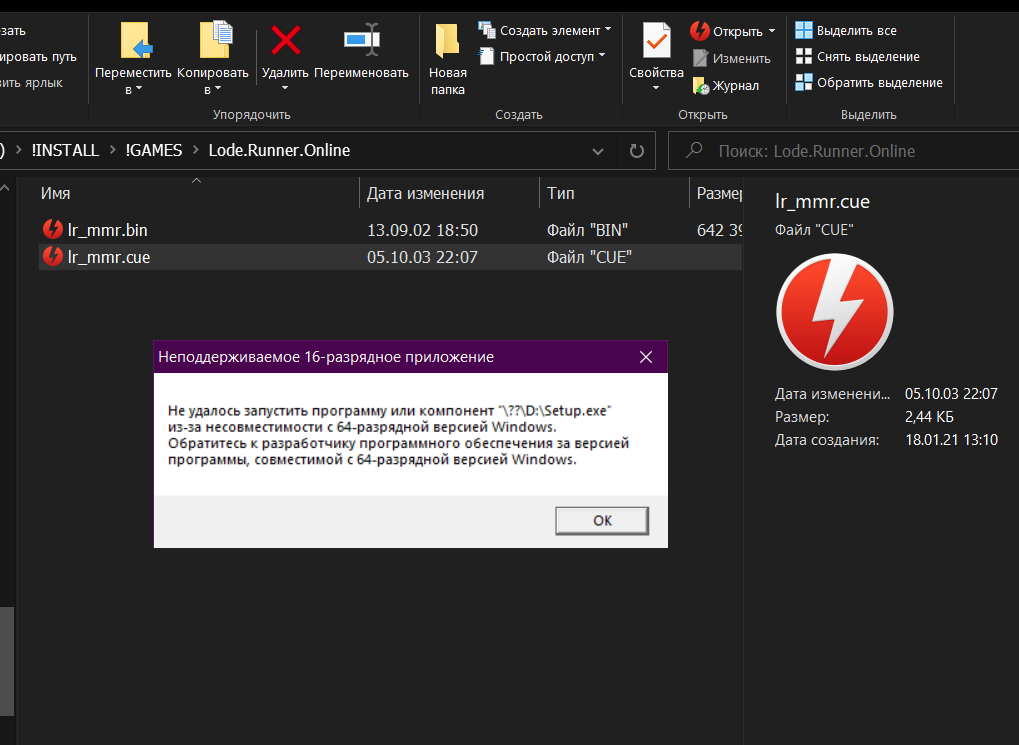Expand the Create element dropdown
This screenshot has width=1019, height=745.
(608, 29)
